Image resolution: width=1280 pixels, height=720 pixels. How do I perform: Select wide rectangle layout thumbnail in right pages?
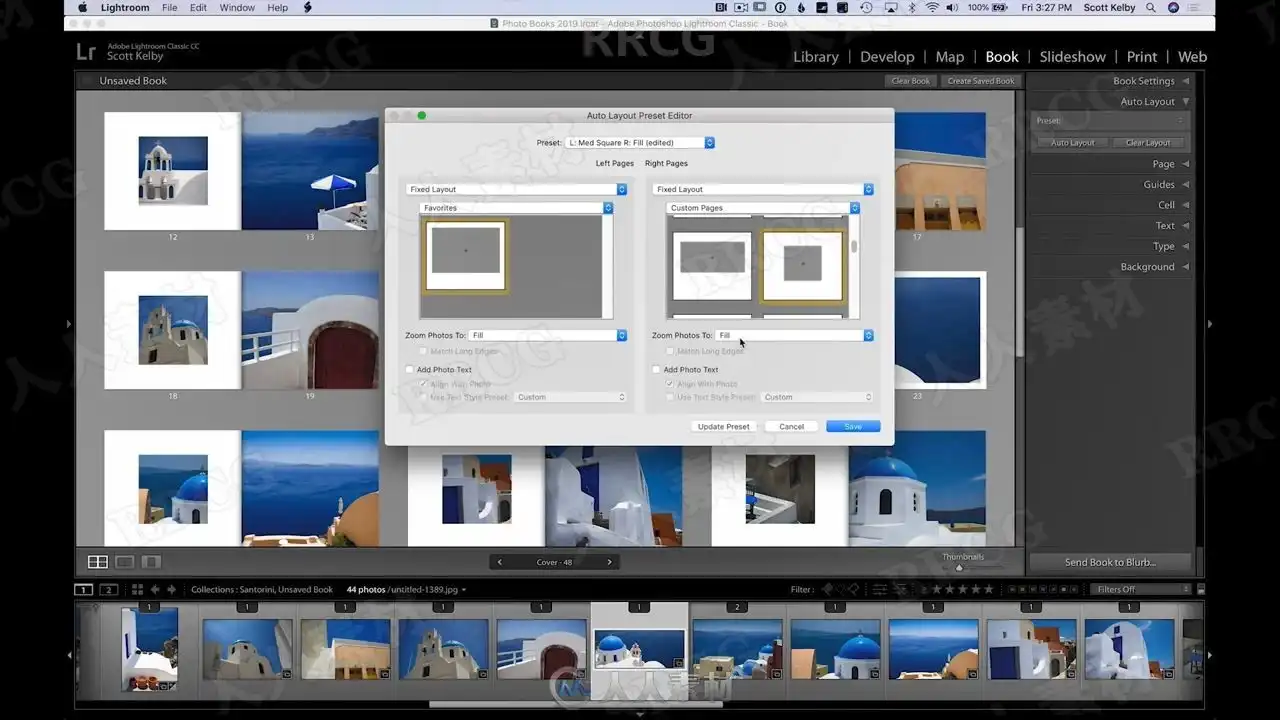[x=712, y=265]
